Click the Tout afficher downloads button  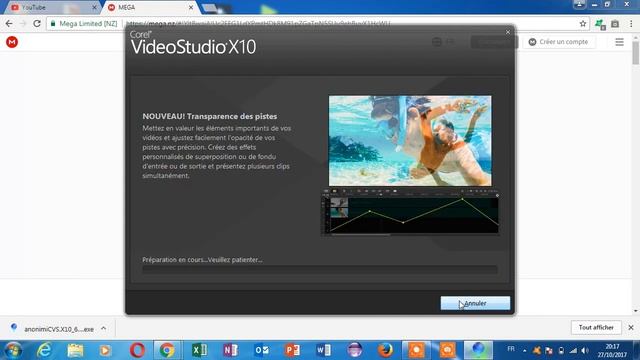596,327
